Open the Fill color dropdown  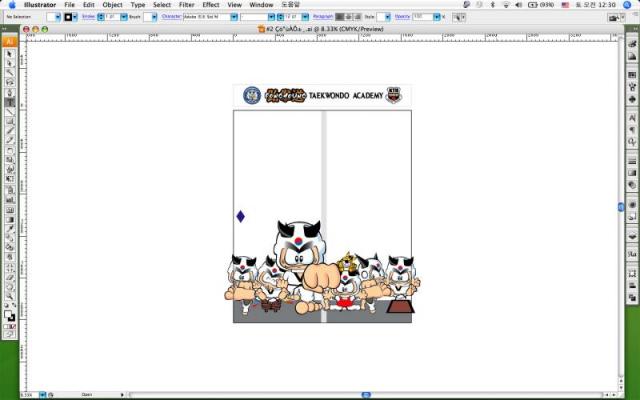coord(58,17)
